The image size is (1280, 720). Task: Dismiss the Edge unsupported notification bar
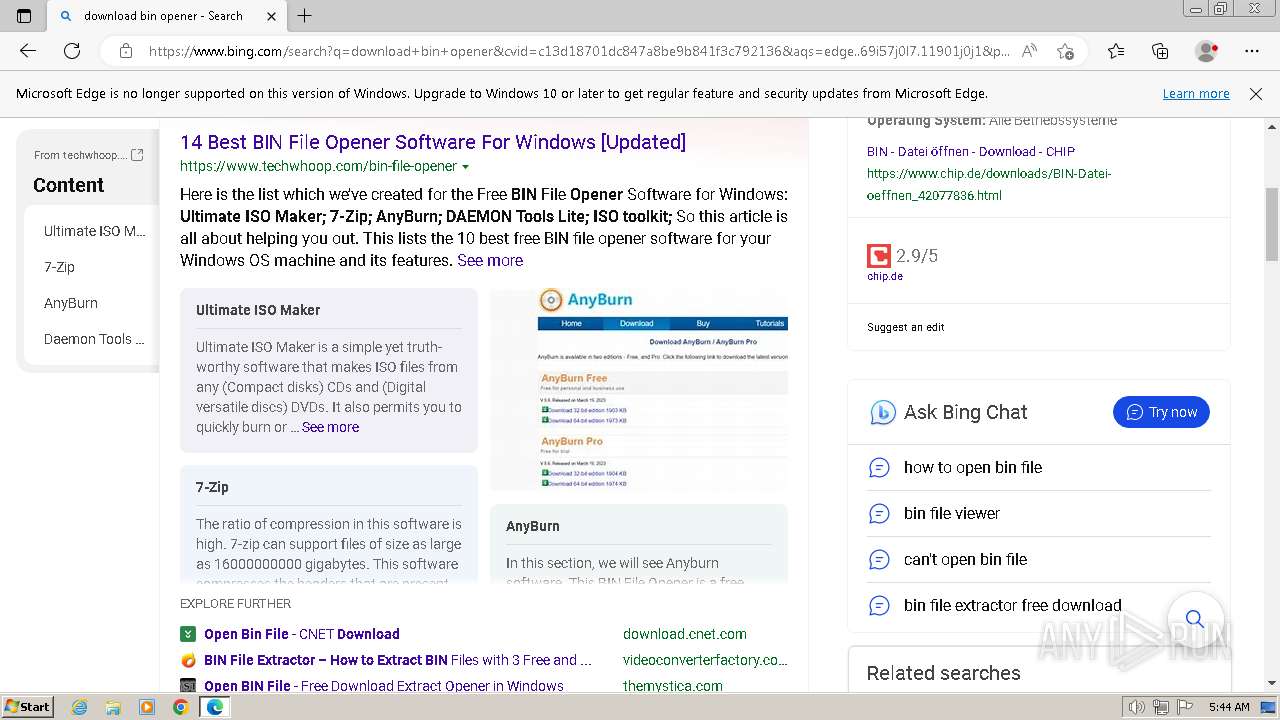[x=1256, y=94]
